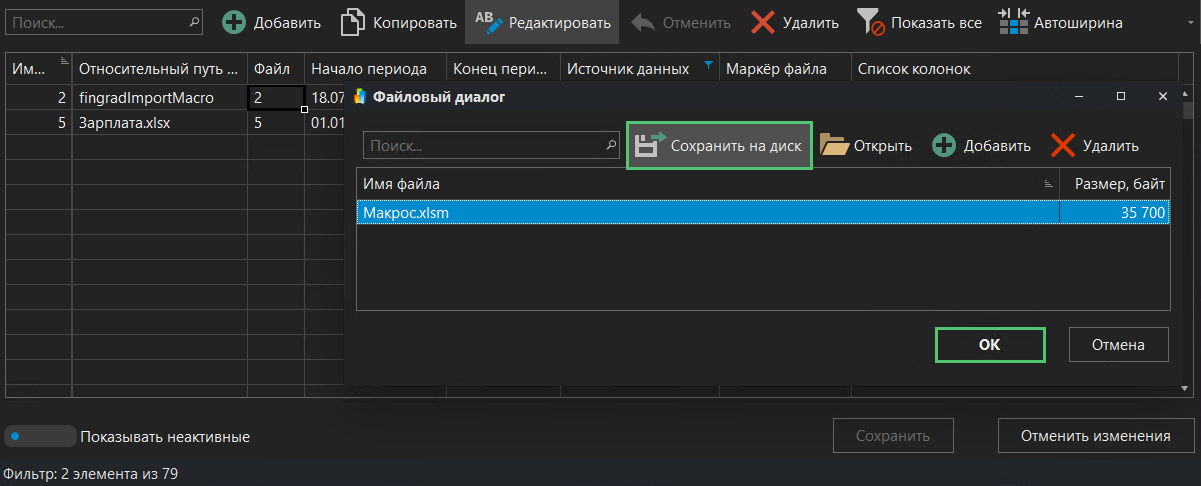
Task: Click the Редактировать toolbar button
Action: [542, 22]
